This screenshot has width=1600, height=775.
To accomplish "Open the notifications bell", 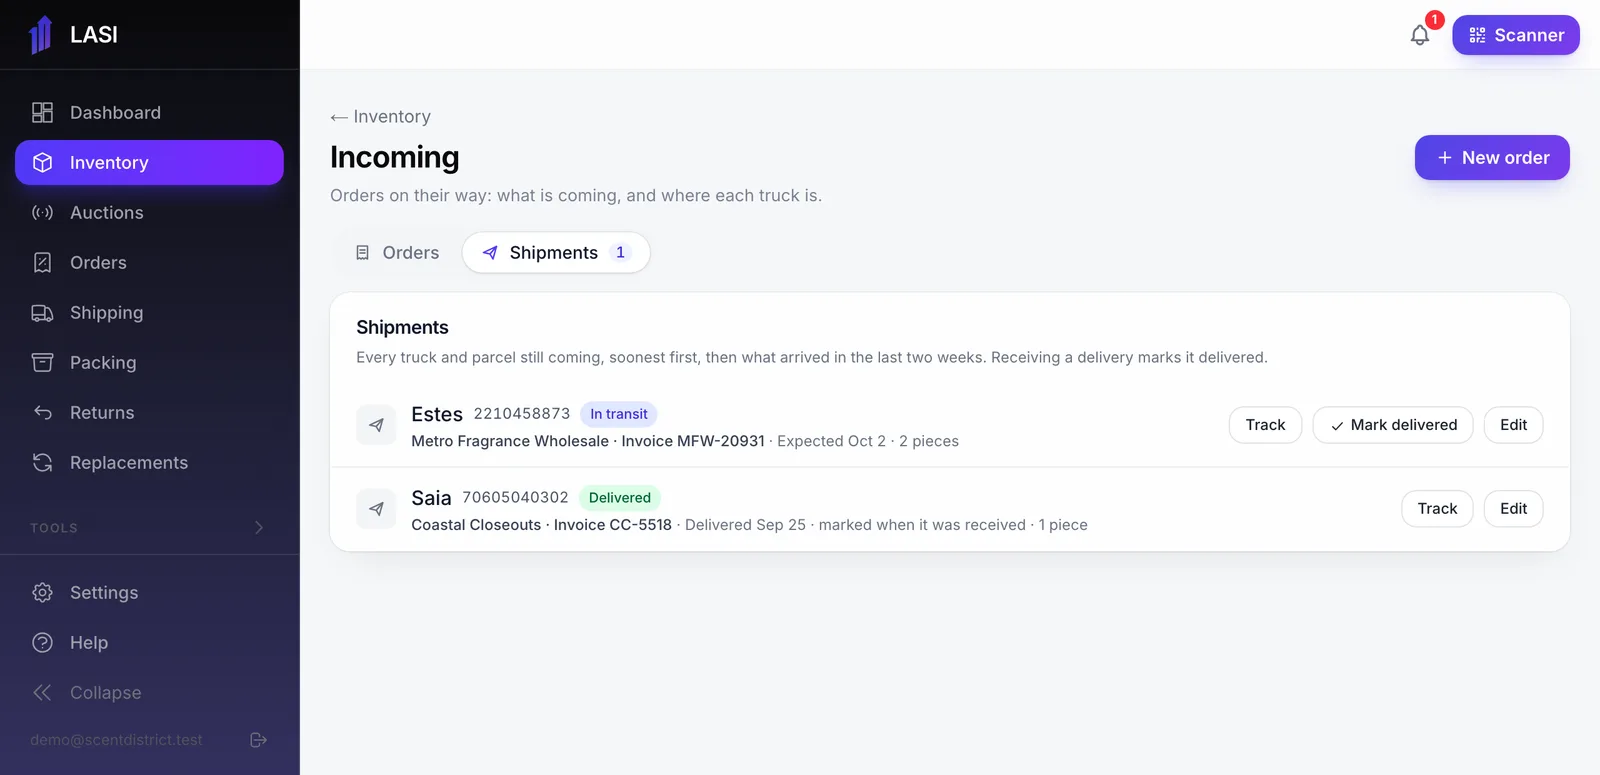I will pyautogui.click(x=1420, y=36).
